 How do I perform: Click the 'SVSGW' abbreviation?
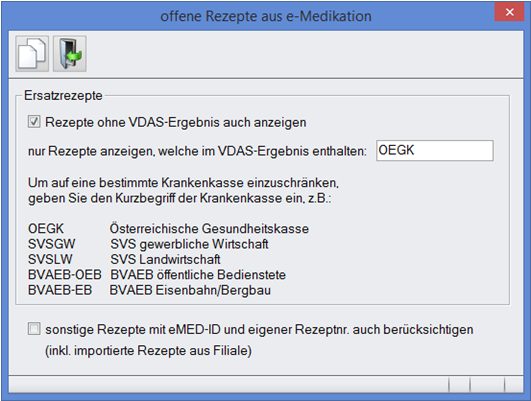51,244
